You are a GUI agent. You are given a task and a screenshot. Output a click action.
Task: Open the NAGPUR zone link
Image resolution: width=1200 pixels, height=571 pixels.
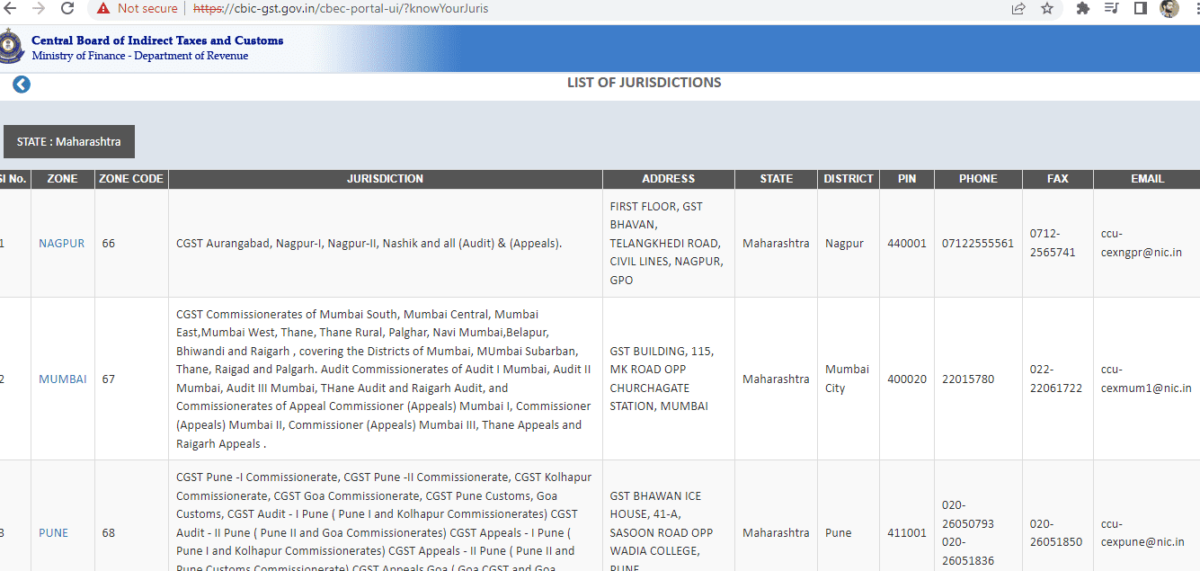pos(62,243)
